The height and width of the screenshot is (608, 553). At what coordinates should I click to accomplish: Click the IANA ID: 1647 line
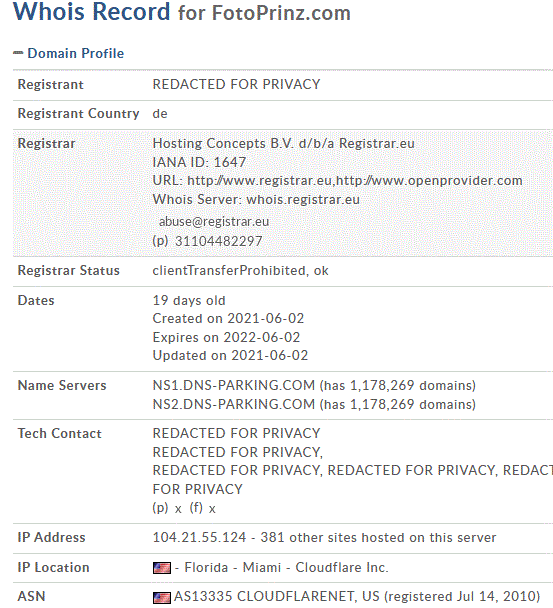(x=199, y=162)
